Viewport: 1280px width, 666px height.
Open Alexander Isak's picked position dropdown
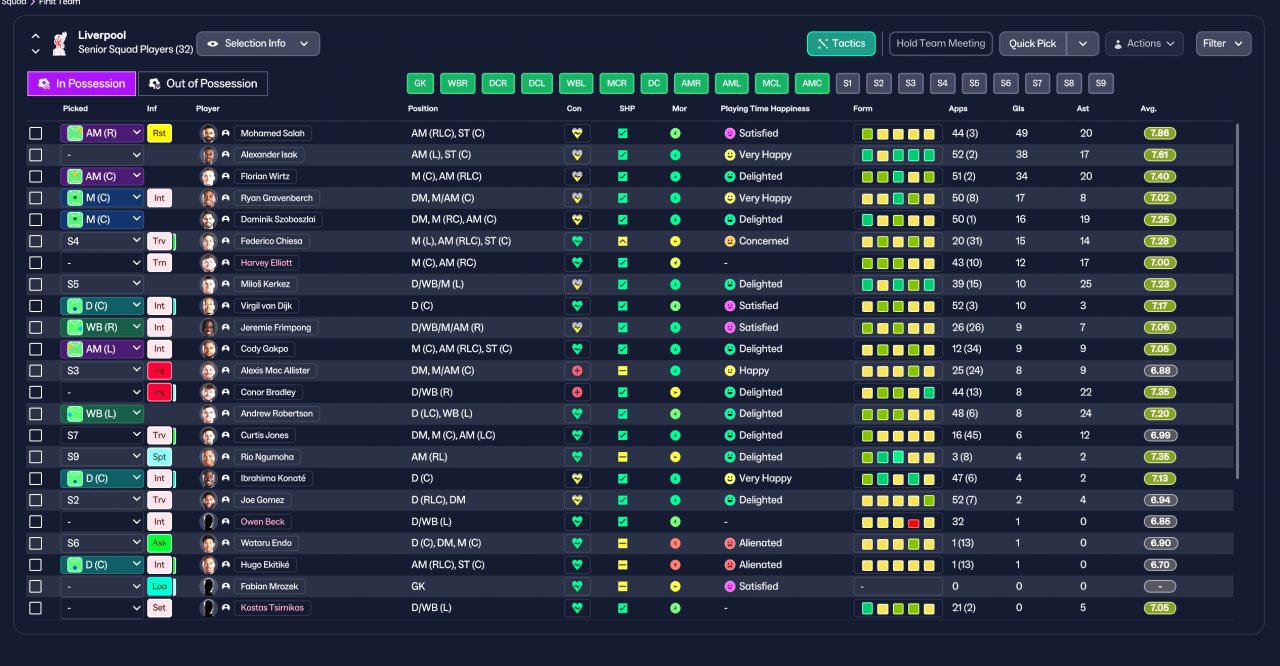[x=102, y=155]
